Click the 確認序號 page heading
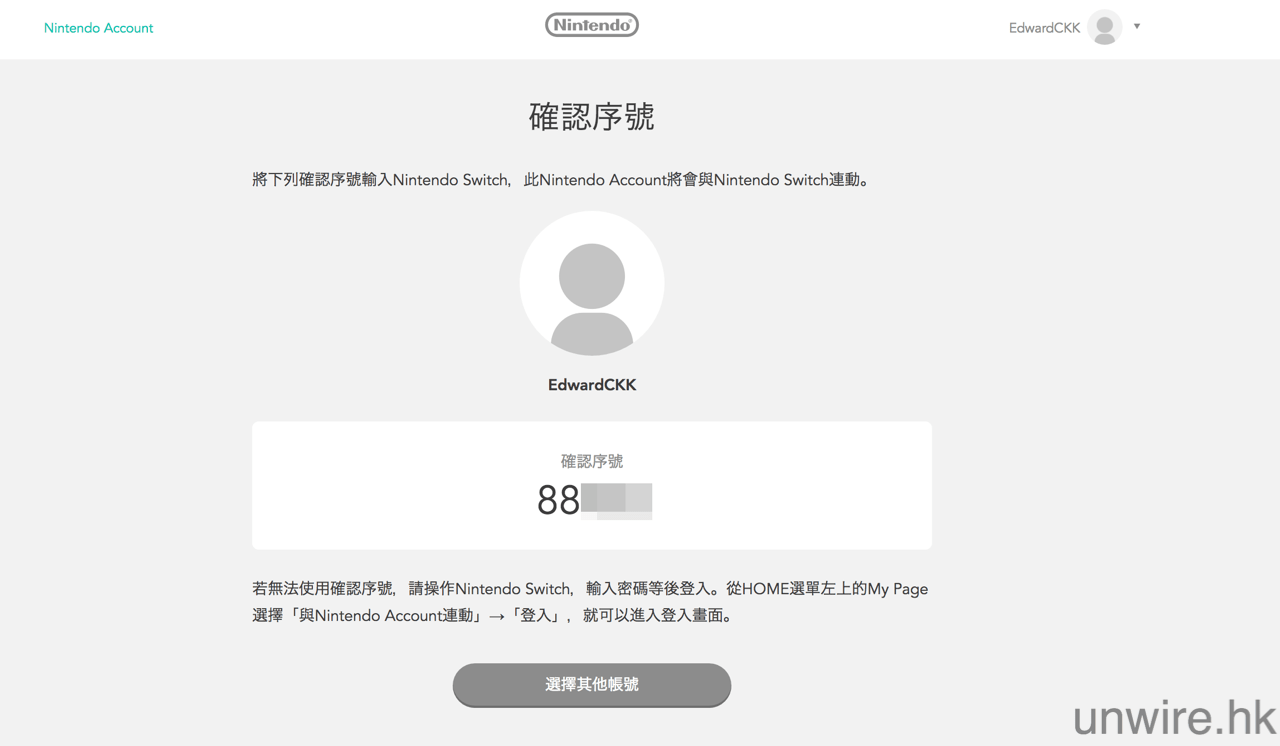This screenshot has width=1280, height=746. 591,117
